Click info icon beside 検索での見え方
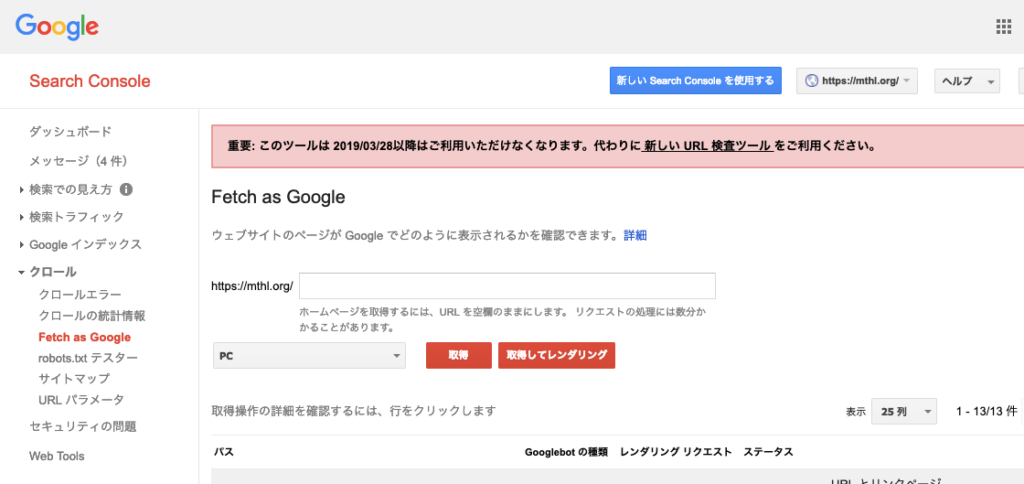1024x484 pixels. coord(126,189)
